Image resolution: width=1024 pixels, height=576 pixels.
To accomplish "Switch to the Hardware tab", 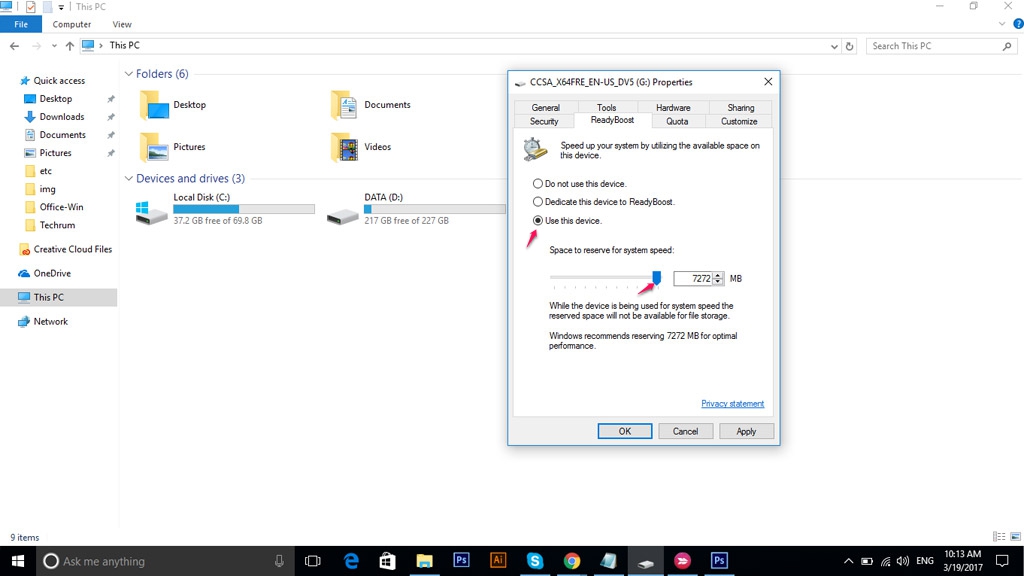I will (x=673, y=107).
